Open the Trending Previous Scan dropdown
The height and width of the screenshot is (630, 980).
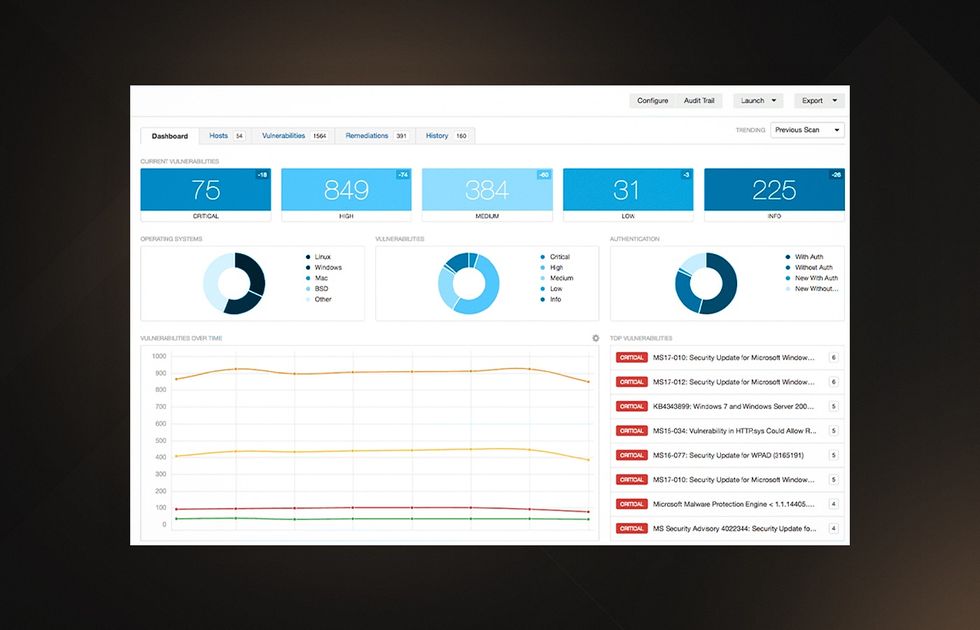point(808,130)
